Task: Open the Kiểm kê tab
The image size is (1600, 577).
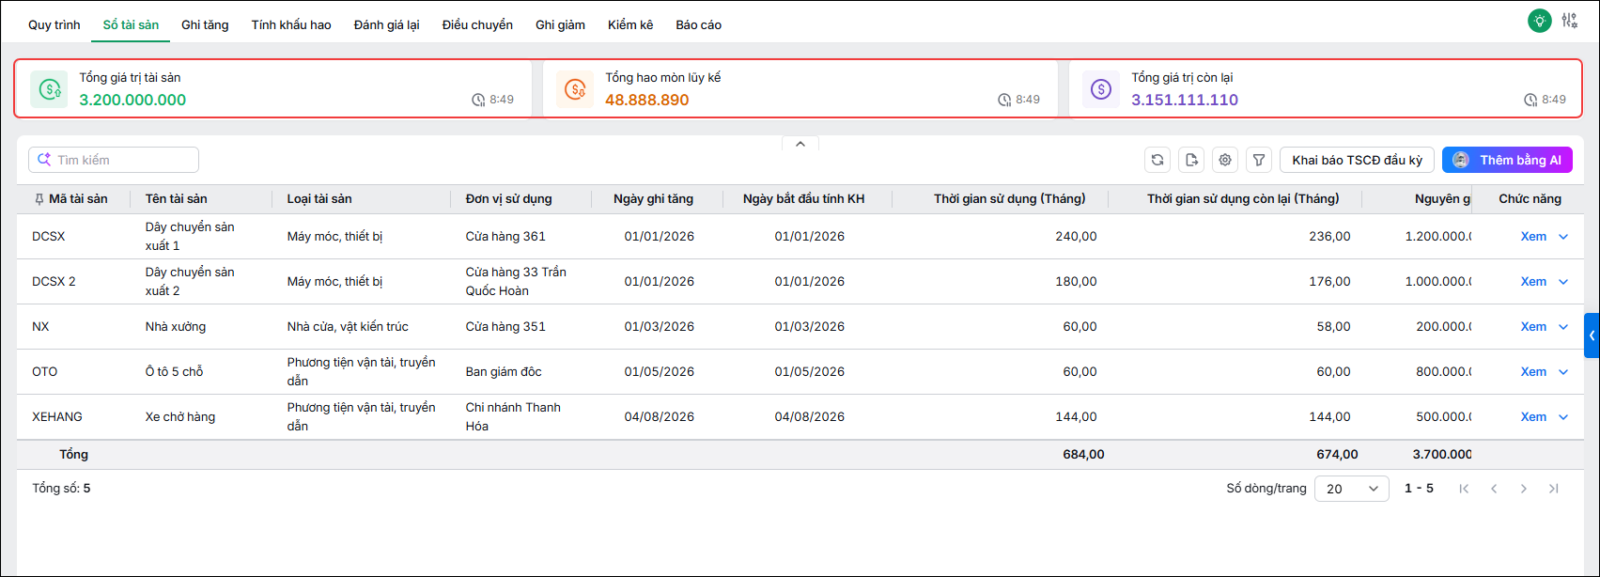Action: click(630, 25)
